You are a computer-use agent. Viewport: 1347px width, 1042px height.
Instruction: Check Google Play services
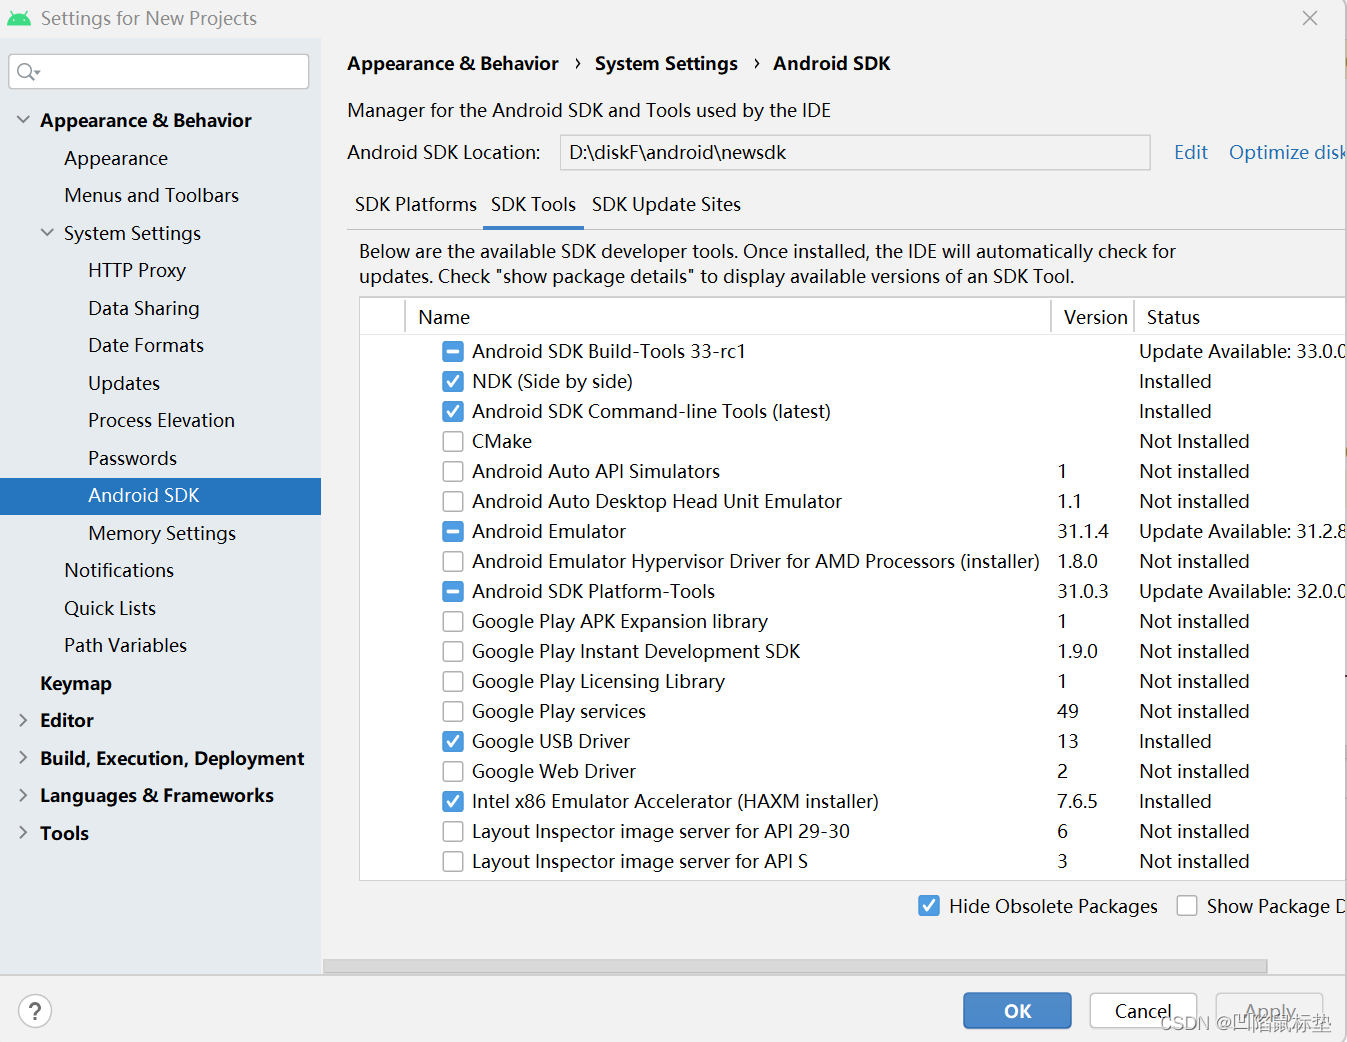point(453,711)
